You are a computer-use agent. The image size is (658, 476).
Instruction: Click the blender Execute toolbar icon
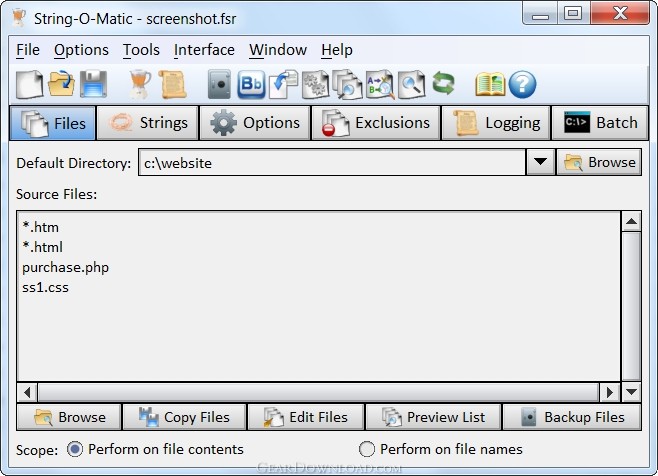[x=140, y=84]
